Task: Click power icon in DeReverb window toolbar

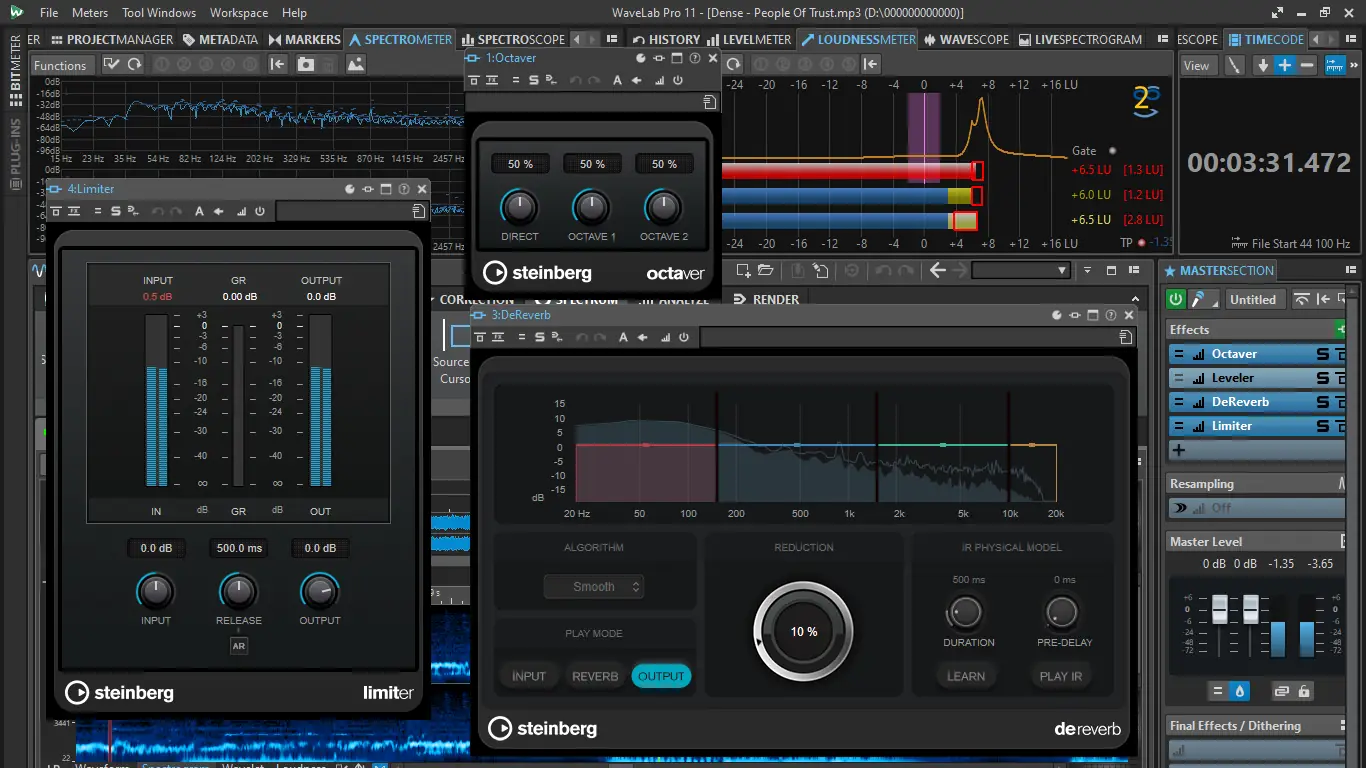Action: (x=684, y=337)
